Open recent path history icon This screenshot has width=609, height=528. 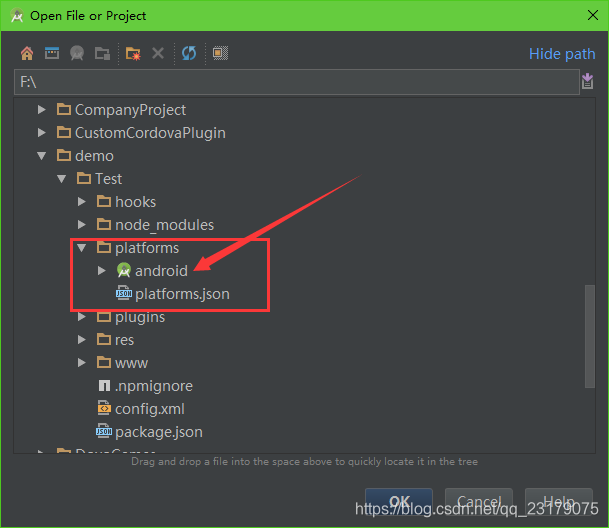tap(587, 81)
